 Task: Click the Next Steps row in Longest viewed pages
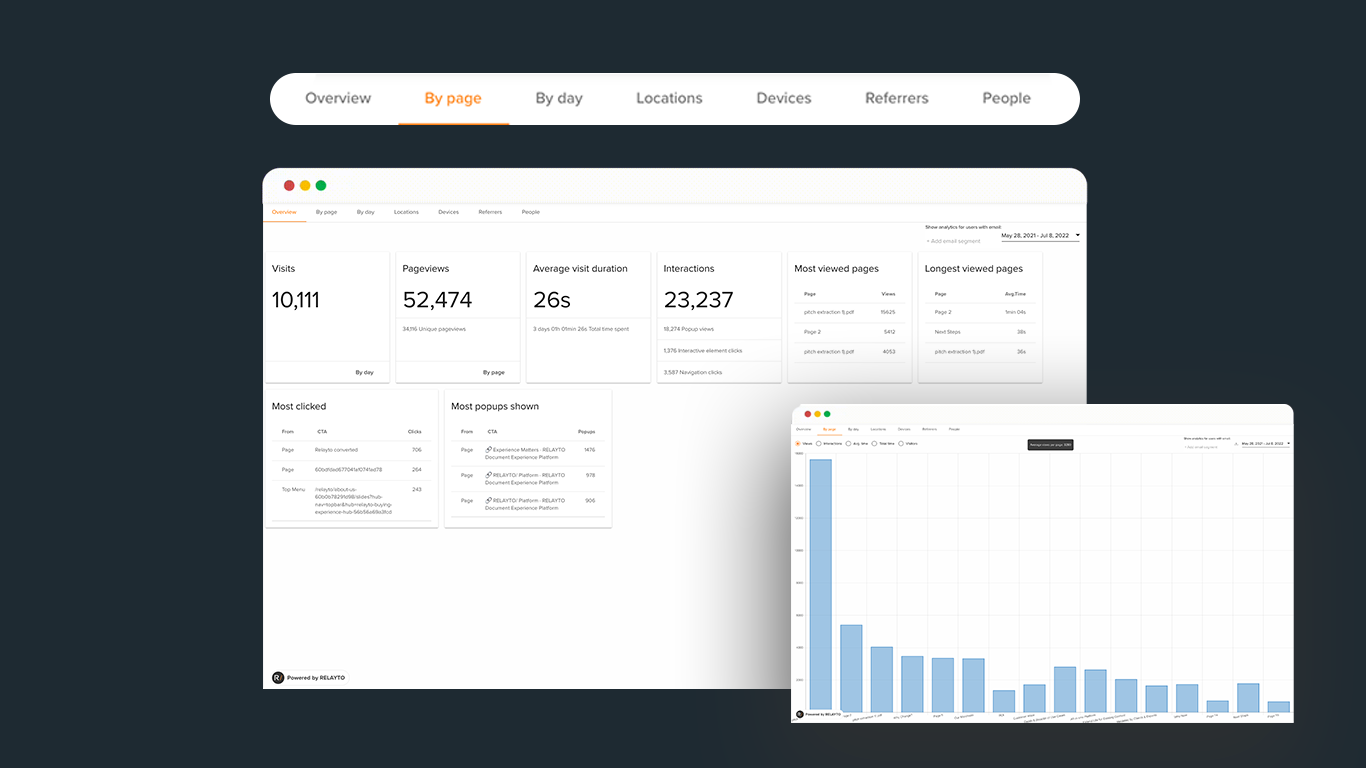[x=980, y=332]
